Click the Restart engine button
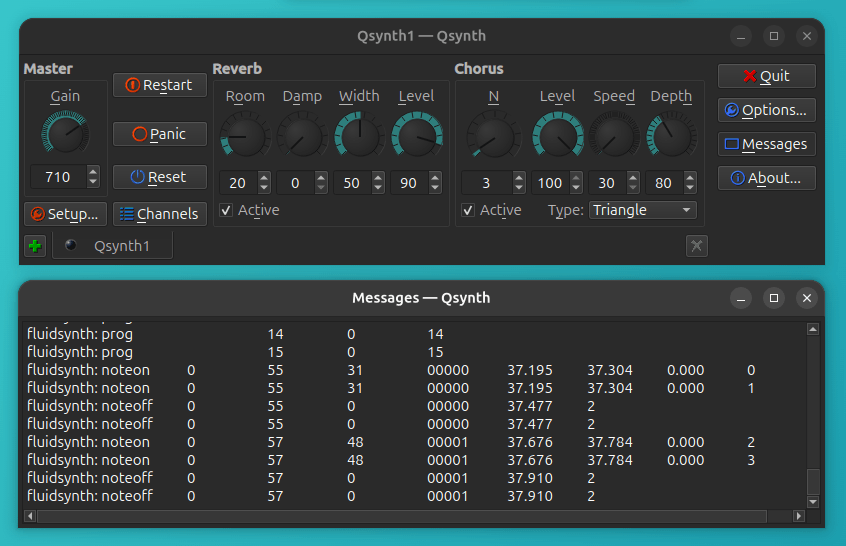This screenshot has height=546, width=846. pyautogui.click(x=160, y=85)
